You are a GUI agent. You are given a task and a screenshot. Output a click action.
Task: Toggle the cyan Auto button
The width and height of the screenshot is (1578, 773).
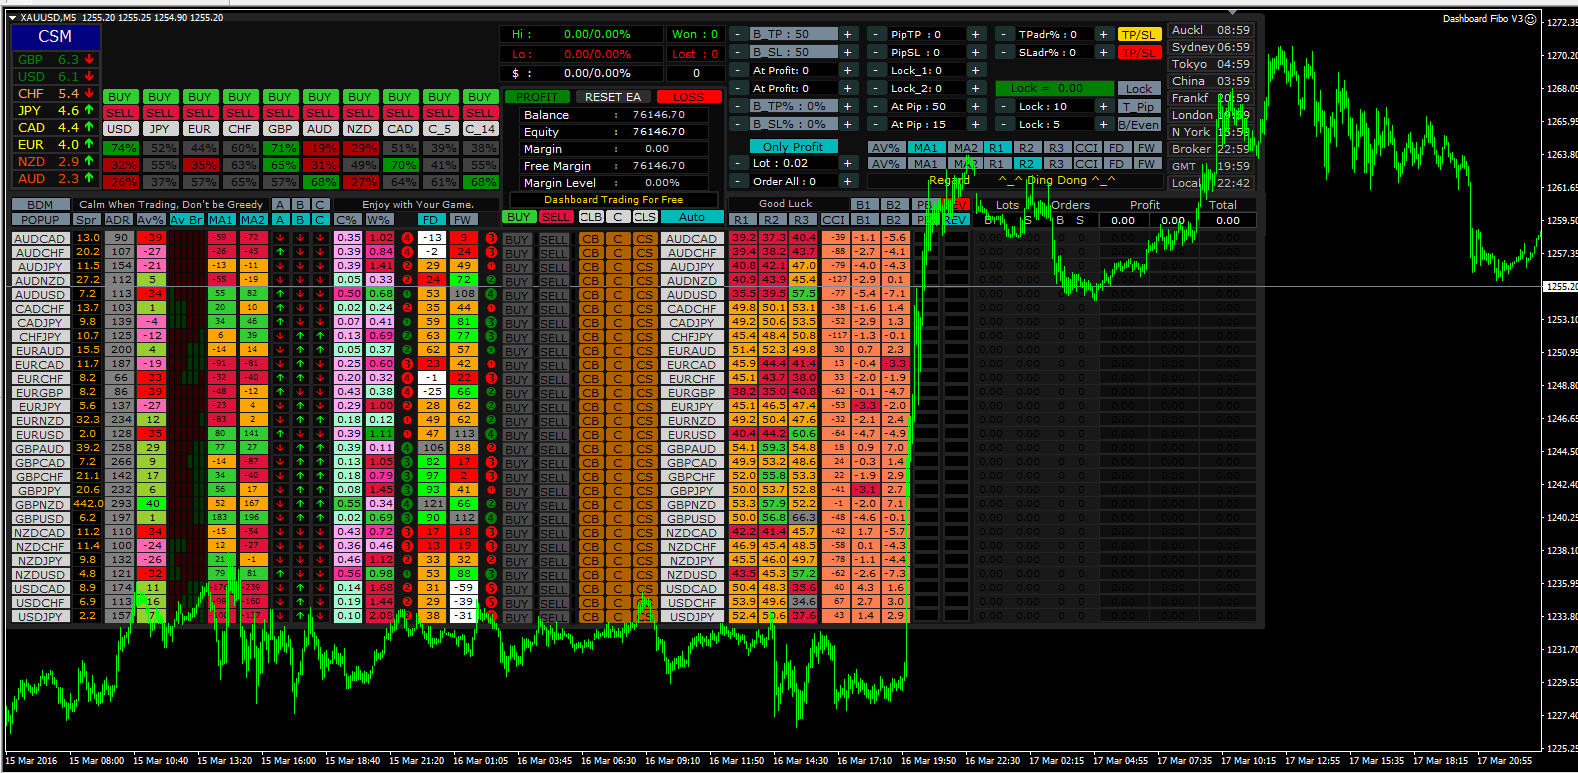[692, 217]
